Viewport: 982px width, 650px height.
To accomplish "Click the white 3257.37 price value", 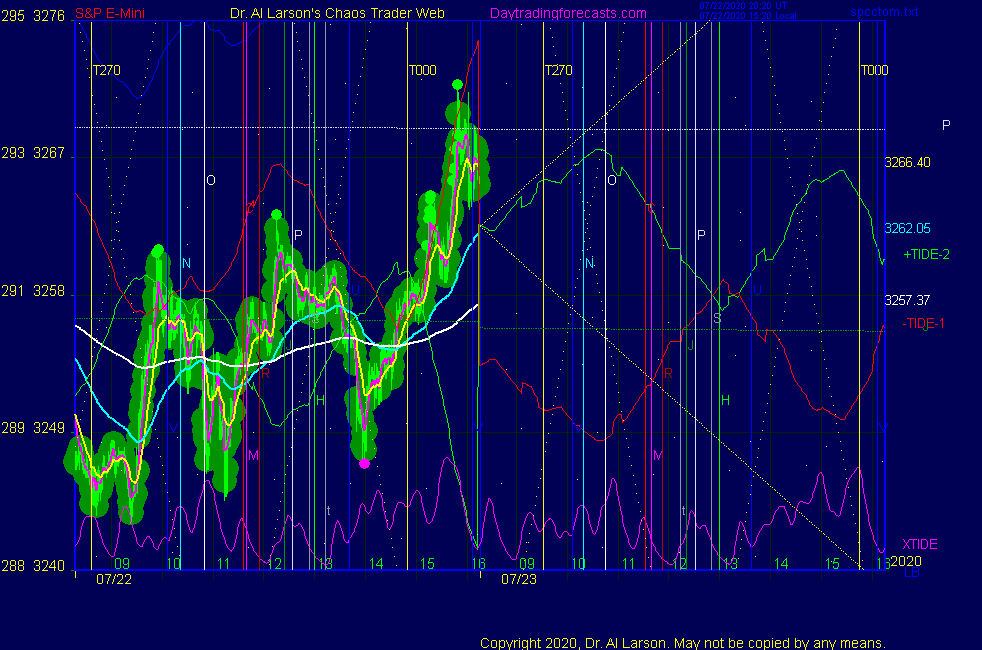I will pyautogui.click(x=907, y=301).
